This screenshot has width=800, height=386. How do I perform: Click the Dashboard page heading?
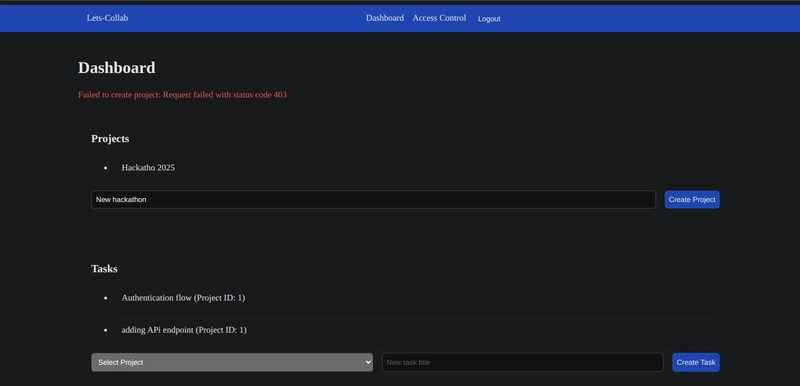coord(117,68)
